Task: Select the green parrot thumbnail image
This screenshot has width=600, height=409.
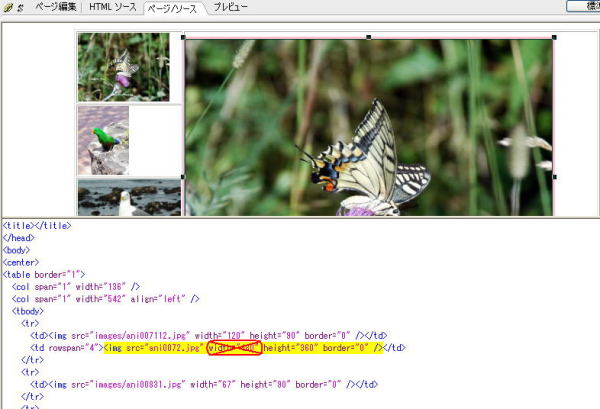Action: 103,140
